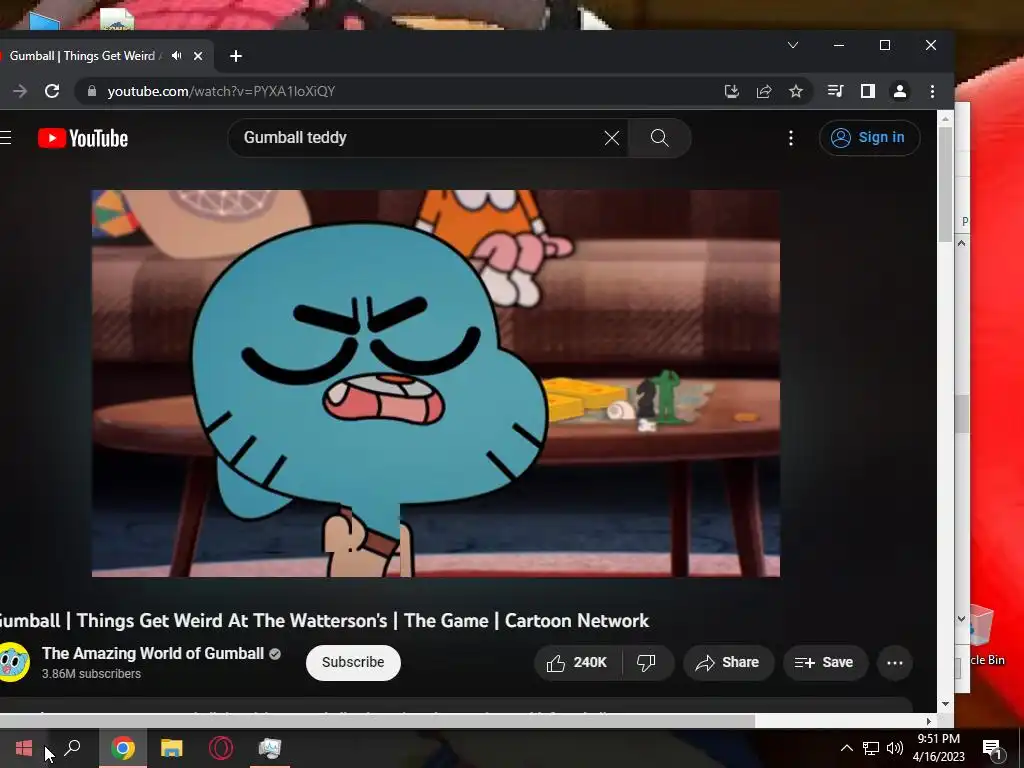Screen dimensions: 1024x768
Task: Open The Amazing World of Gumball avatar
Action: click(14, 662)
